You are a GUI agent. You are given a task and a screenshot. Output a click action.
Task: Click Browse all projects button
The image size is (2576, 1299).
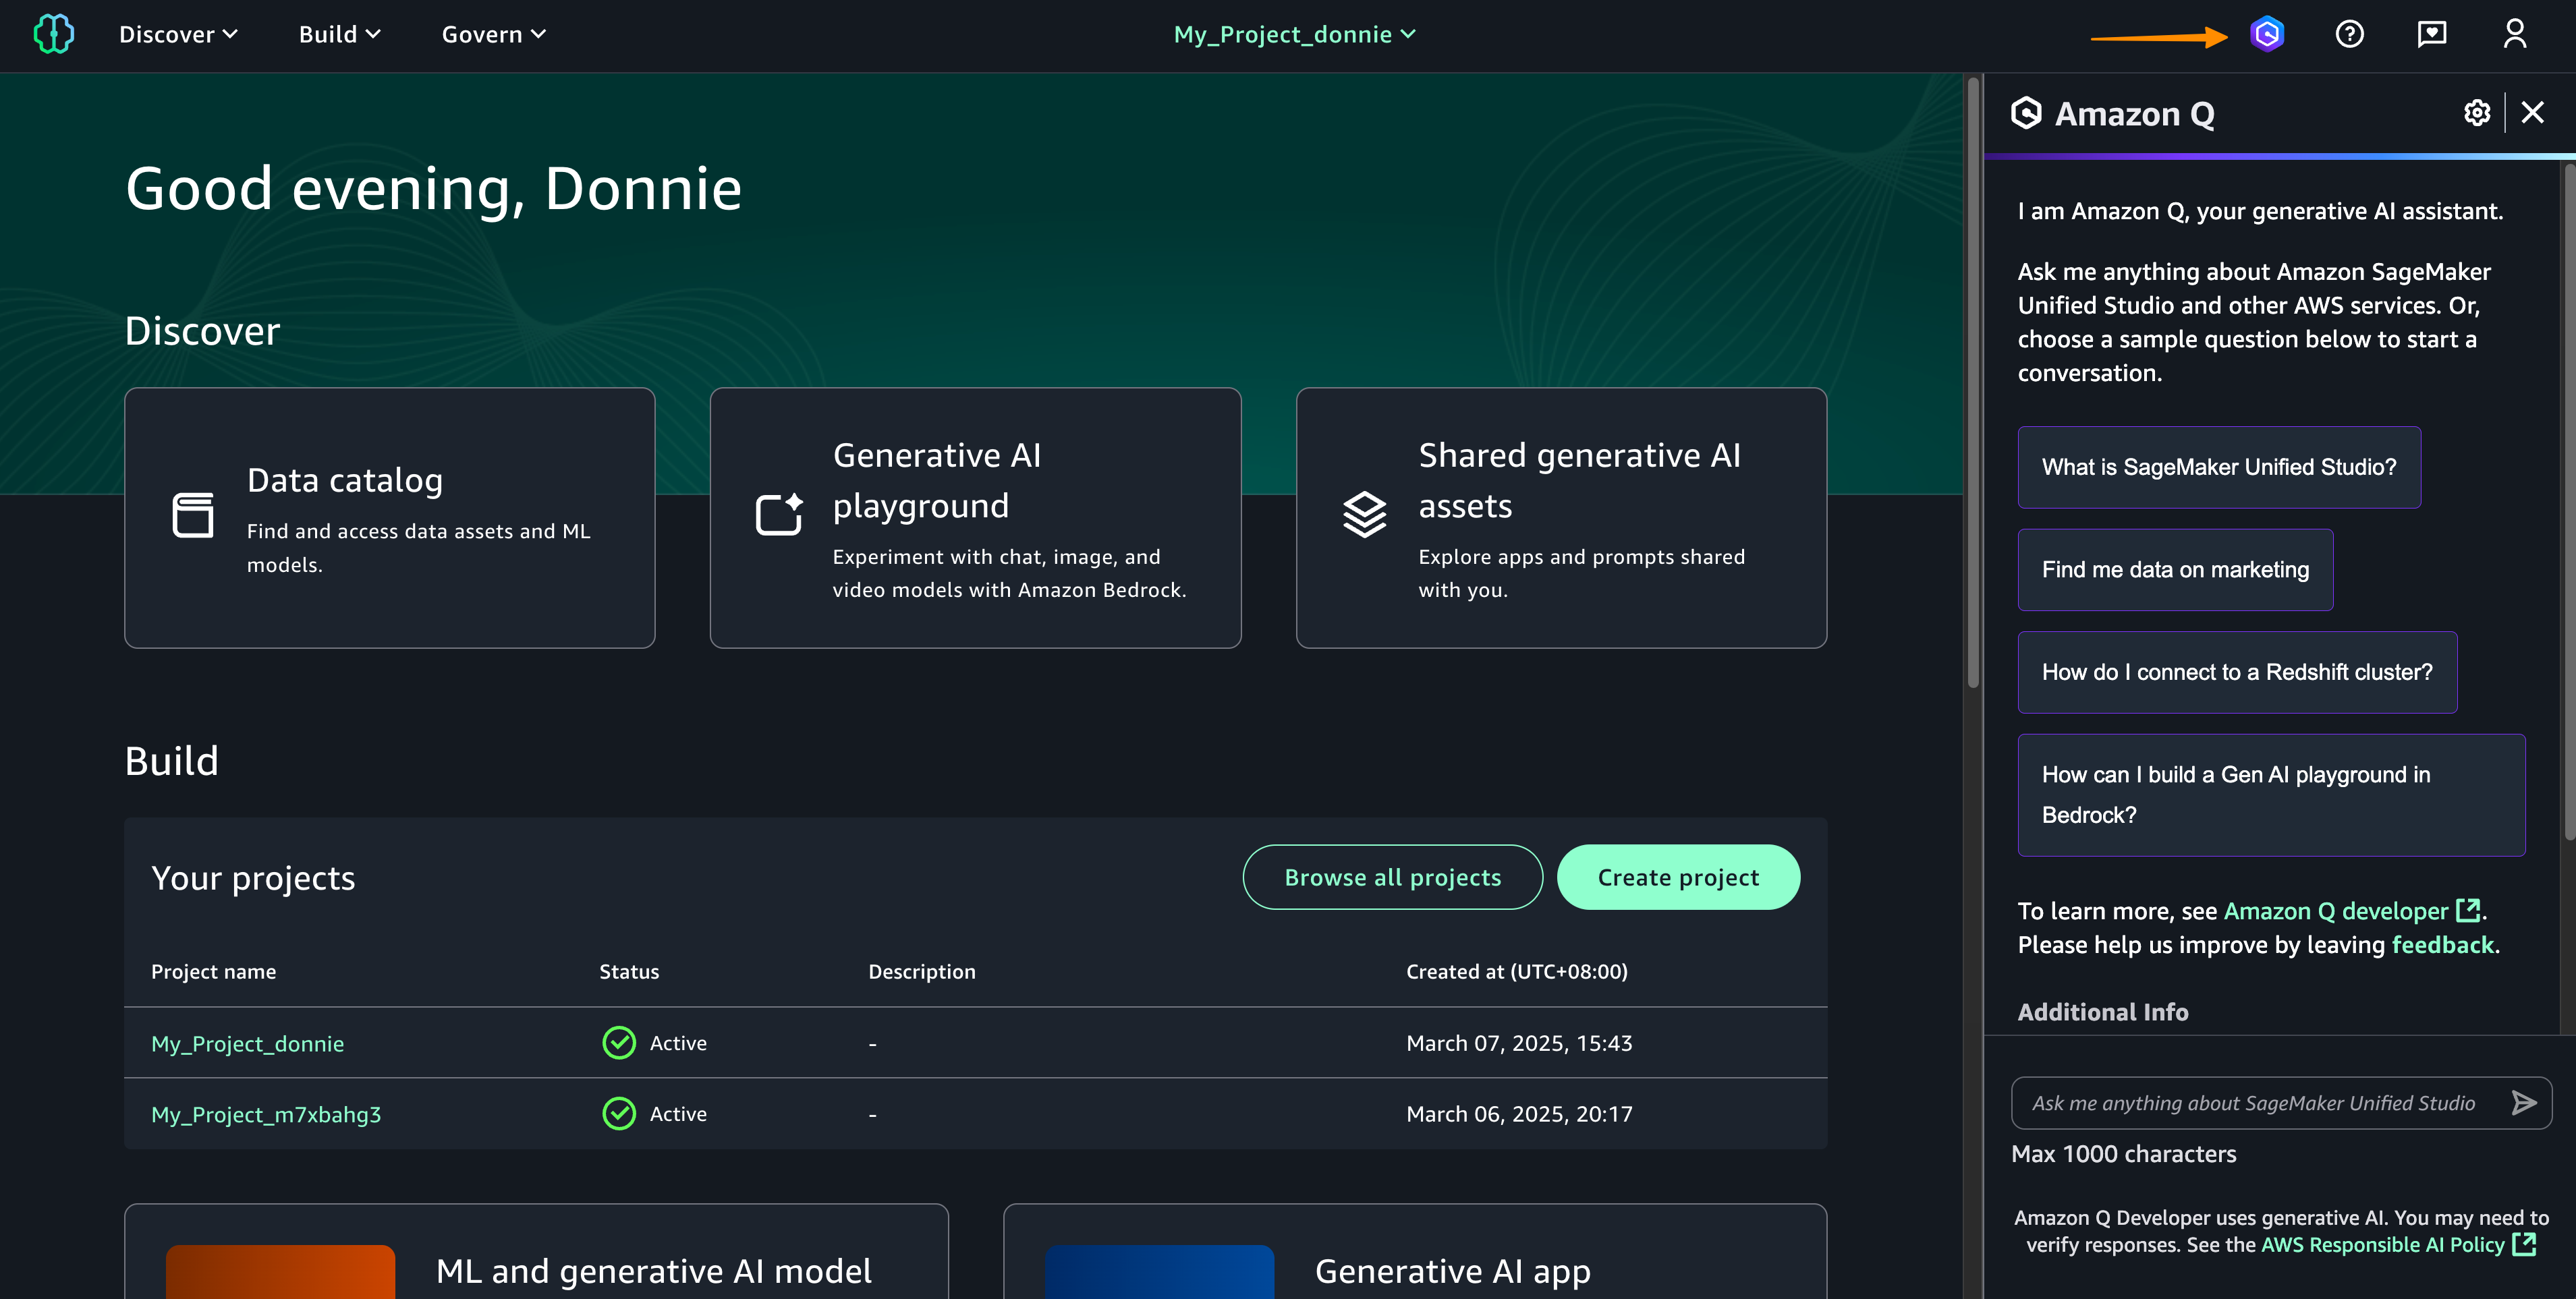coord(1392,877)
